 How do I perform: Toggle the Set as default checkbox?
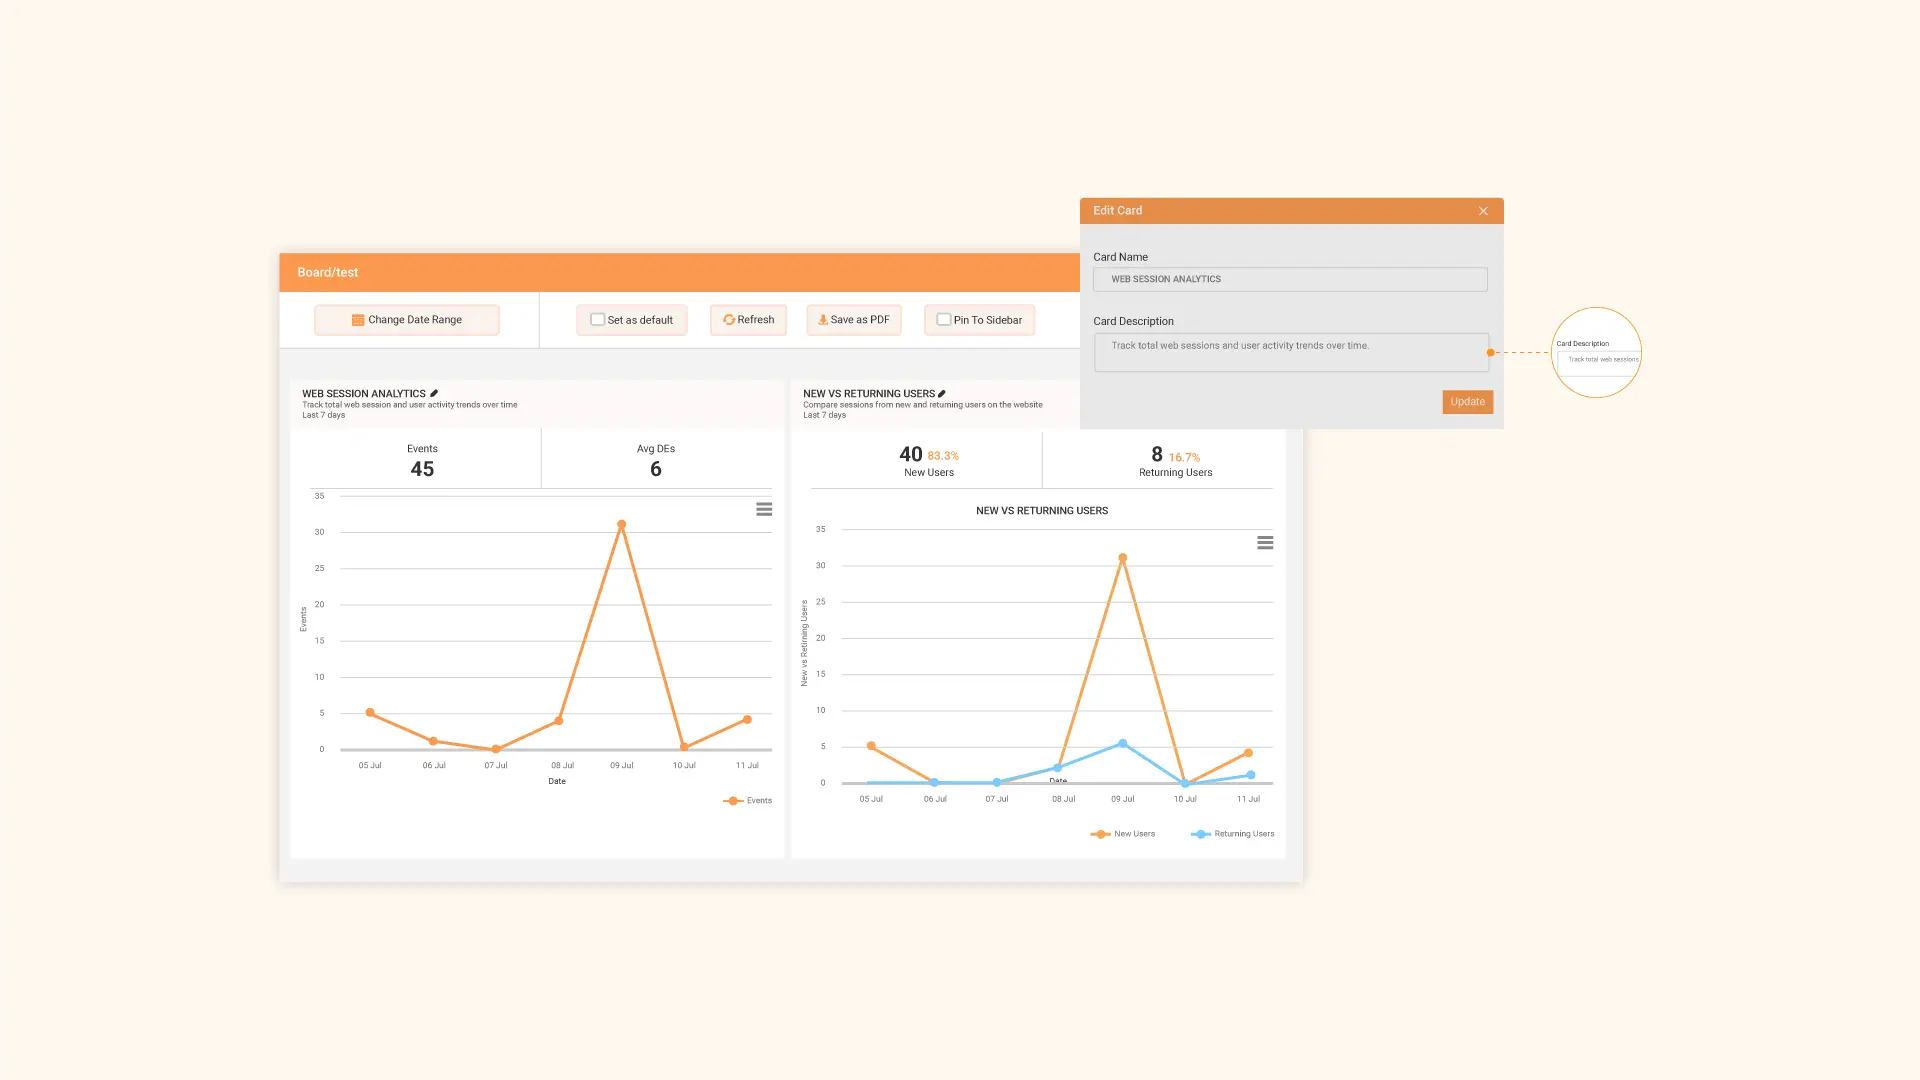click(x=597, y=320)
